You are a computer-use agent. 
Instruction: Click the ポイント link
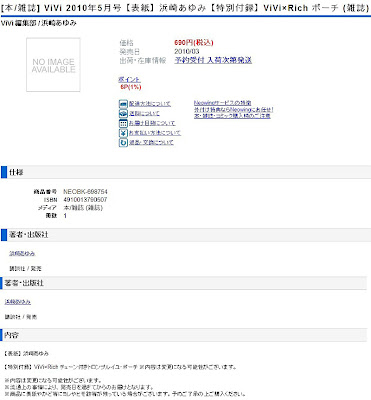coord(129,80)
